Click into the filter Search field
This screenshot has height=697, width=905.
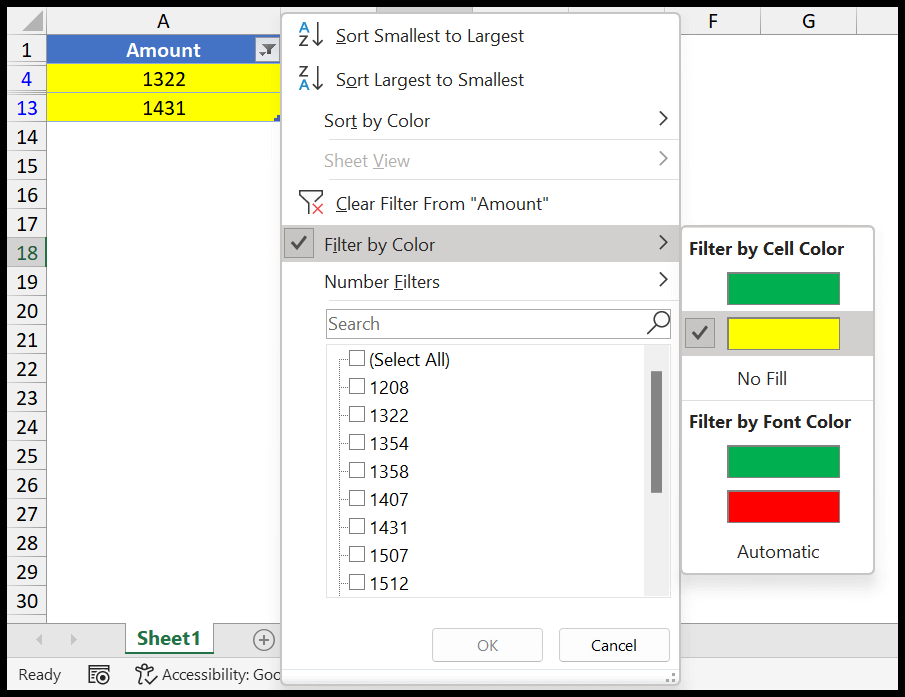coord(485,324)
